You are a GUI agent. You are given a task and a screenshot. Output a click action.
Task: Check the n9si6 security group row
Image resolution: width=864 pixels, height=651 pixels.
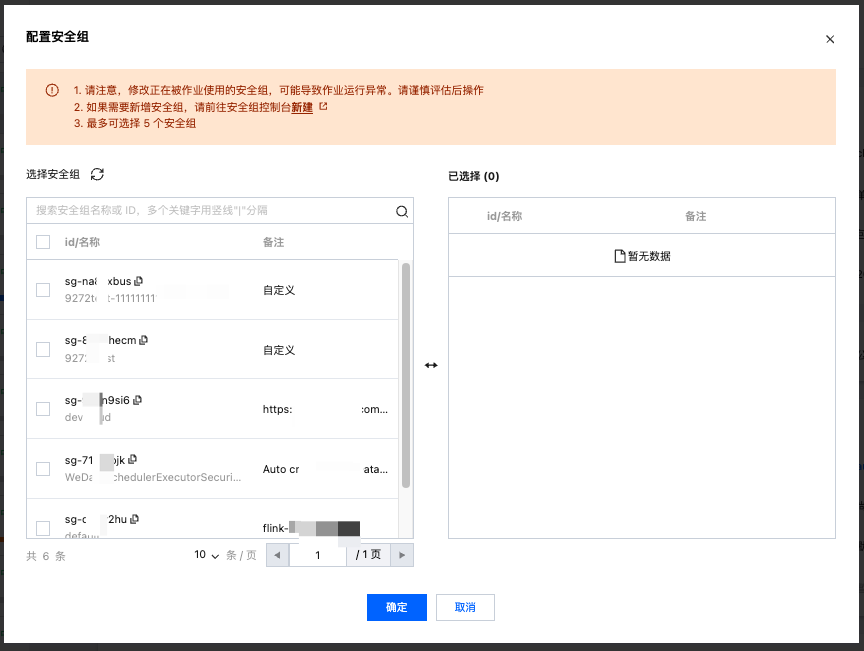(43, 409)
